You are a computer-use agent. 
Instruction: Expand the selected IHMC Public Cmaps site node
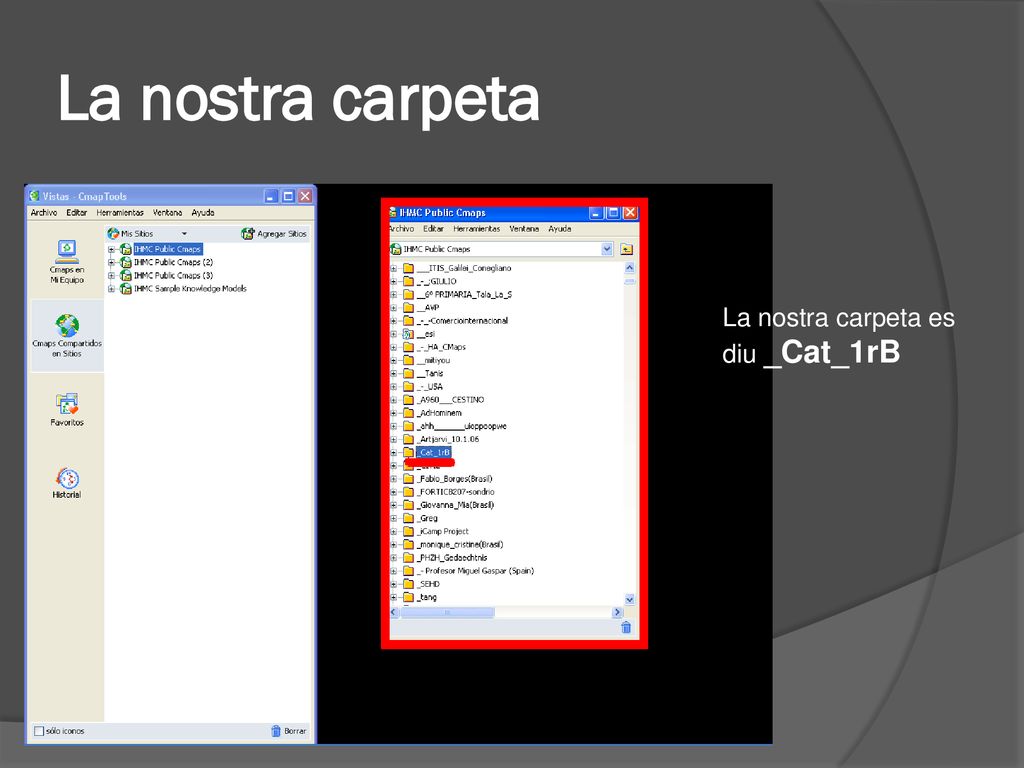pyautogui.click(x=111, y=249)
